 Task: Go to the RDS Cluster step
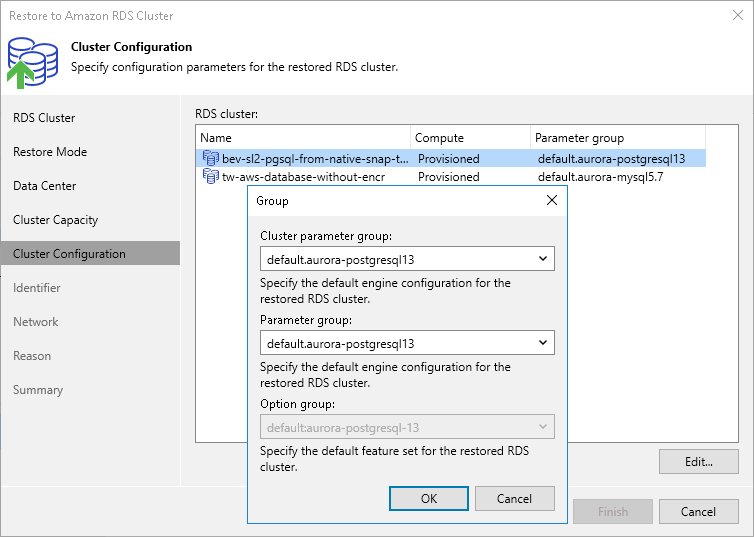(x=44, y=118)
